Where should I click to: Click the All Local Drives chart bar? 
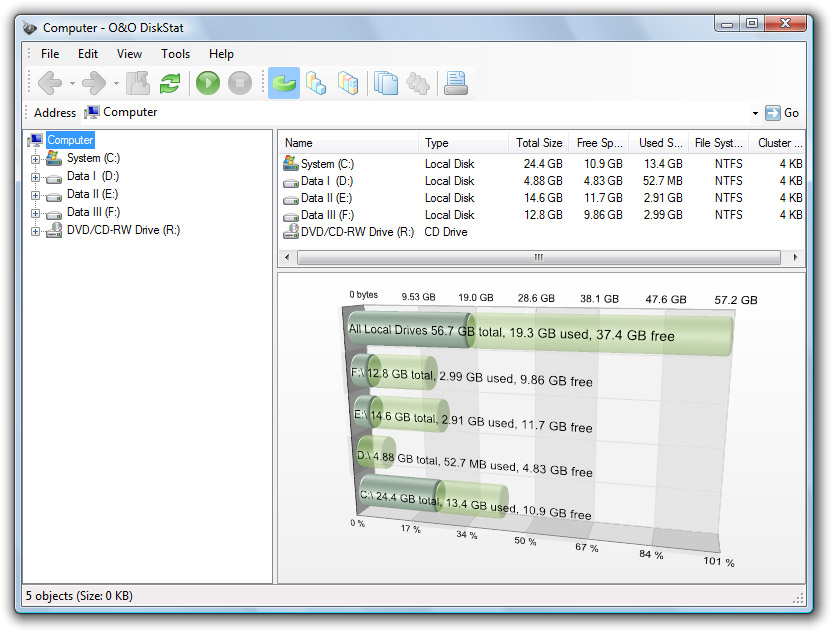pos(540,334)
